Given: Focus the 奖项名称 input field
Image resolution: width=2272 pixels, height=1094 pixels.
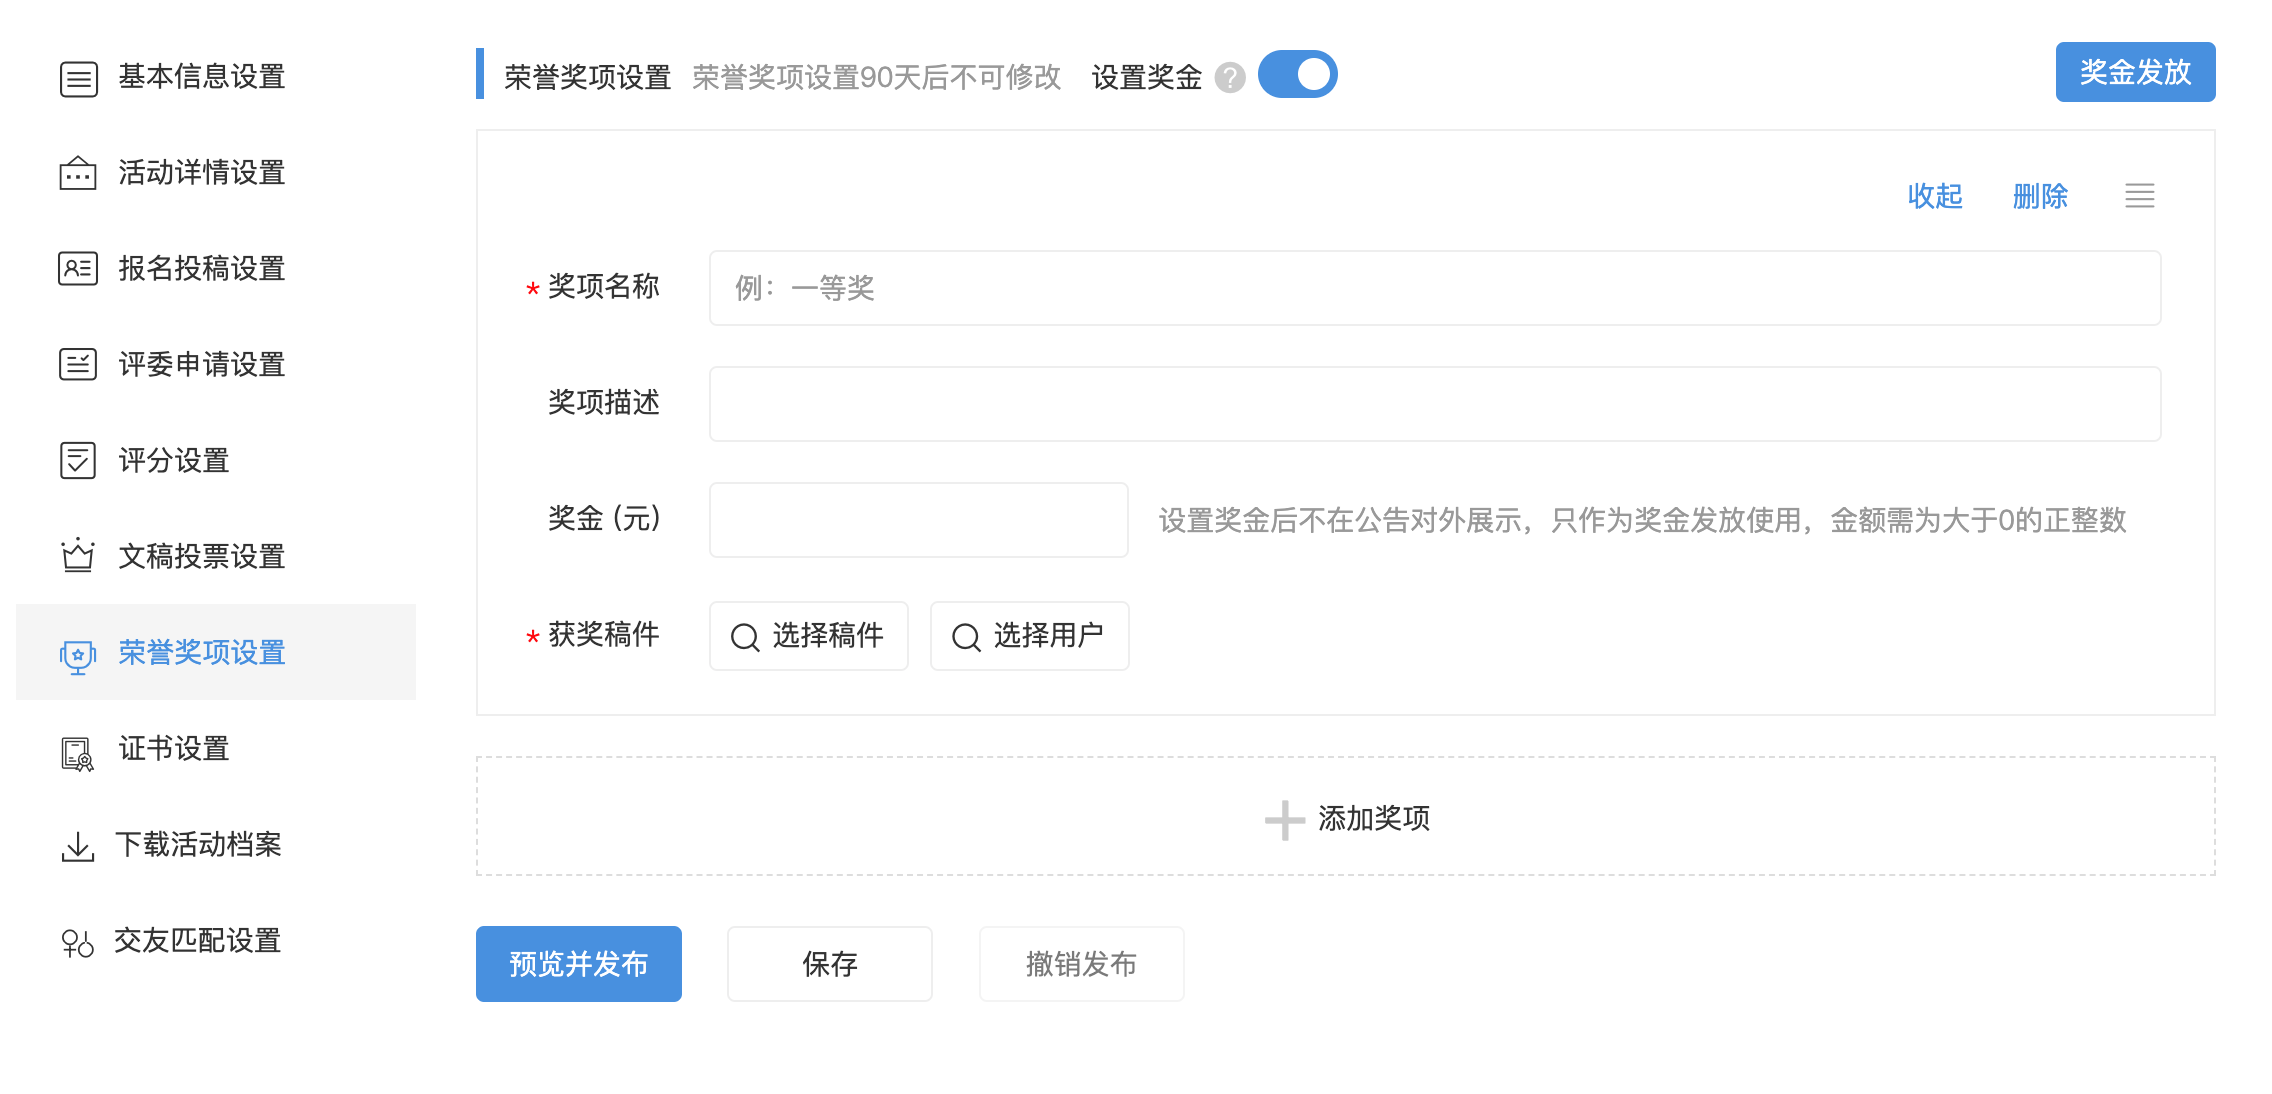Looking at the screenshot, I should (1434, 288).
